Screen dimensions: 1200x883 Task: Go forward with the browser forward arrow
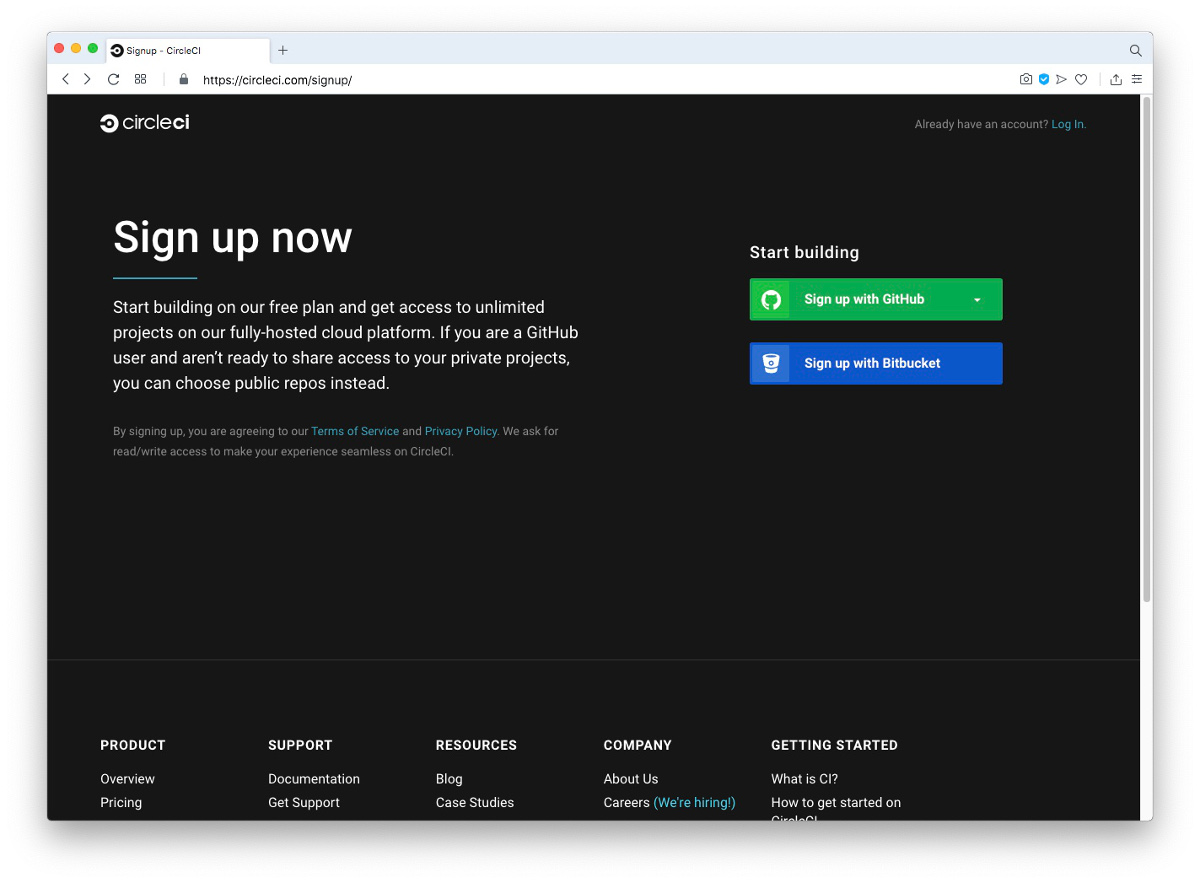(87, 79)
